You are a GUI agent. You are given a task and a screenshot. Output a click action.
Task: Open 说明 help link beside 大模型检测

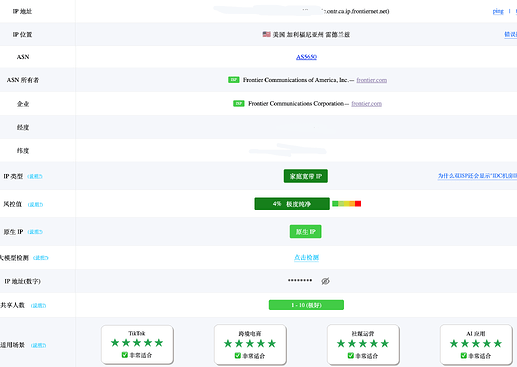click(x=41, y=258)
